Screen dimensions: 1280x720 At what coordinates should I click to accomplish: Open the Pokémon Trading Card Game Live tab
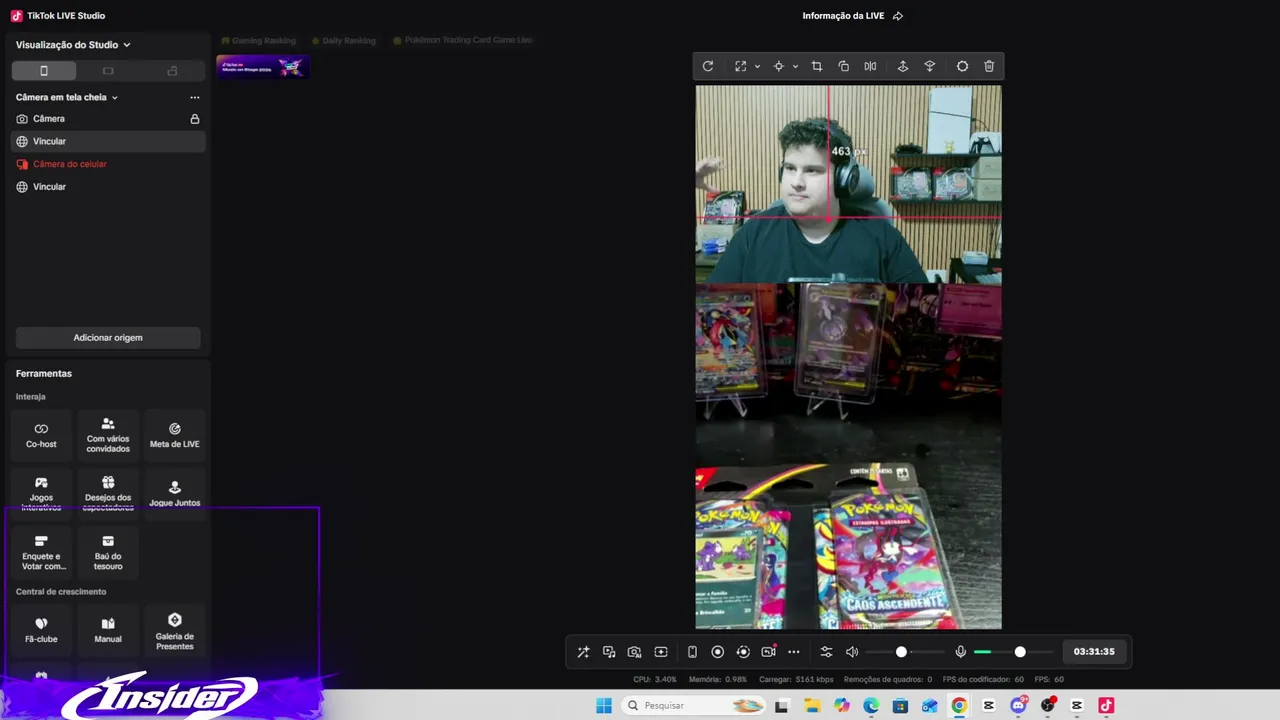[462, 41]
